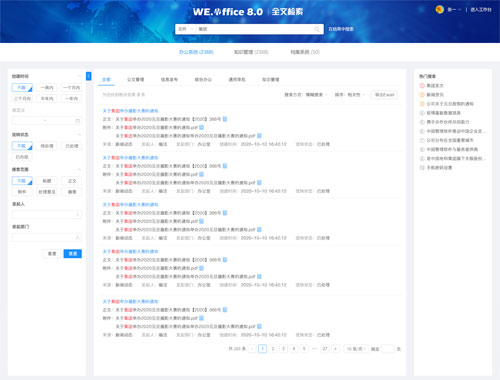Switch to the 公文管理 tab
Screen dimensions: 500x380
point(136,80)
